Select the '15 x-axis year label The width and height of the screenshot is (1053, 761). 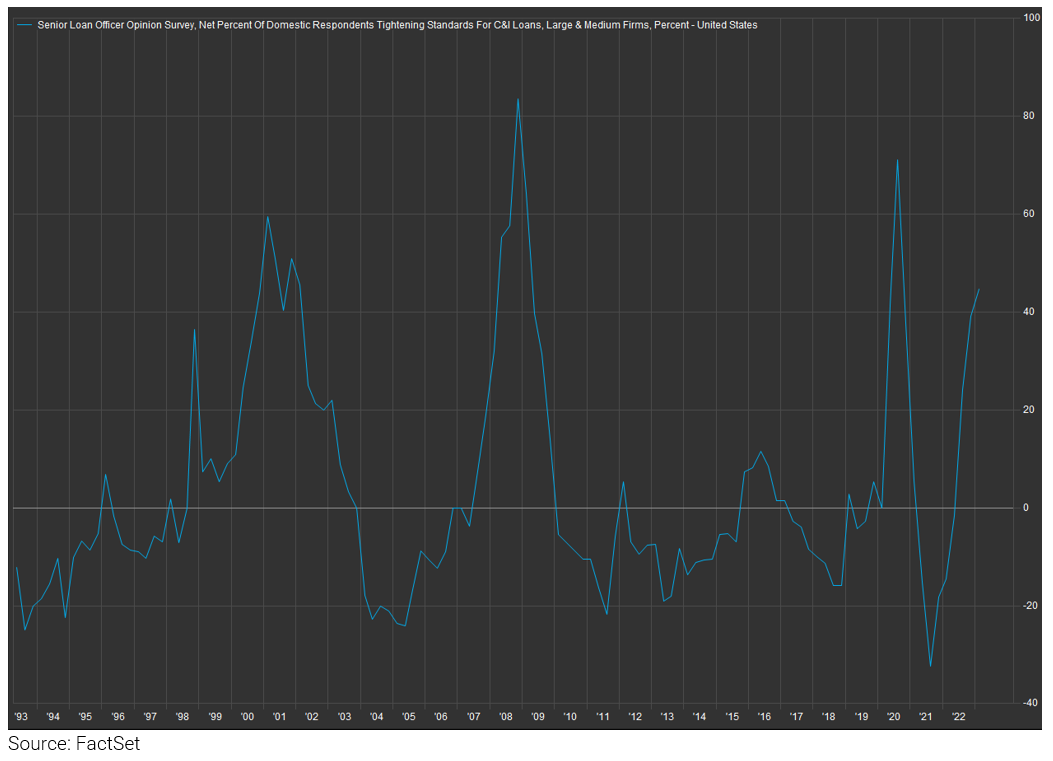pos(732,716)
